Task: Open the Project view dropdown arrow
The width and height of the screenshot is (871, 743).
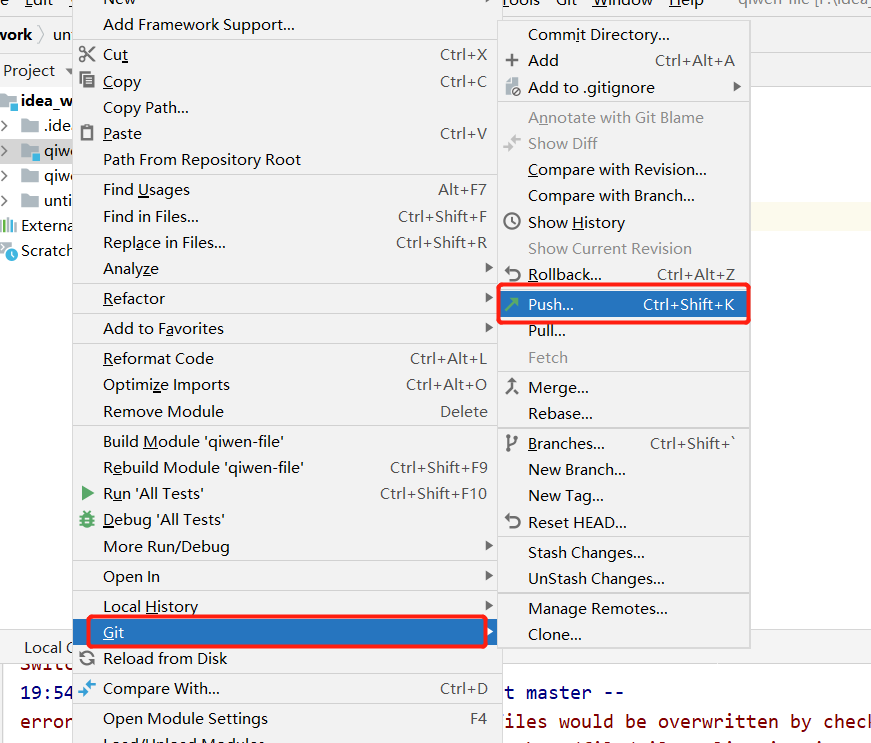Action: 69,71
